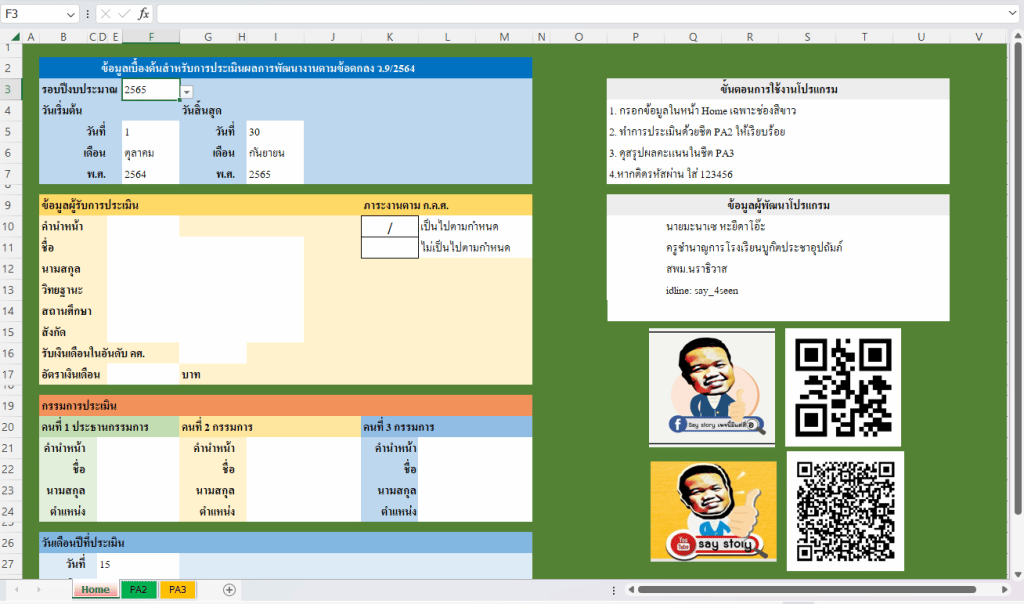Click text หากติดรหัสผ่าน ใส่ 123456
1024x604 pixels.
(671, 174)
